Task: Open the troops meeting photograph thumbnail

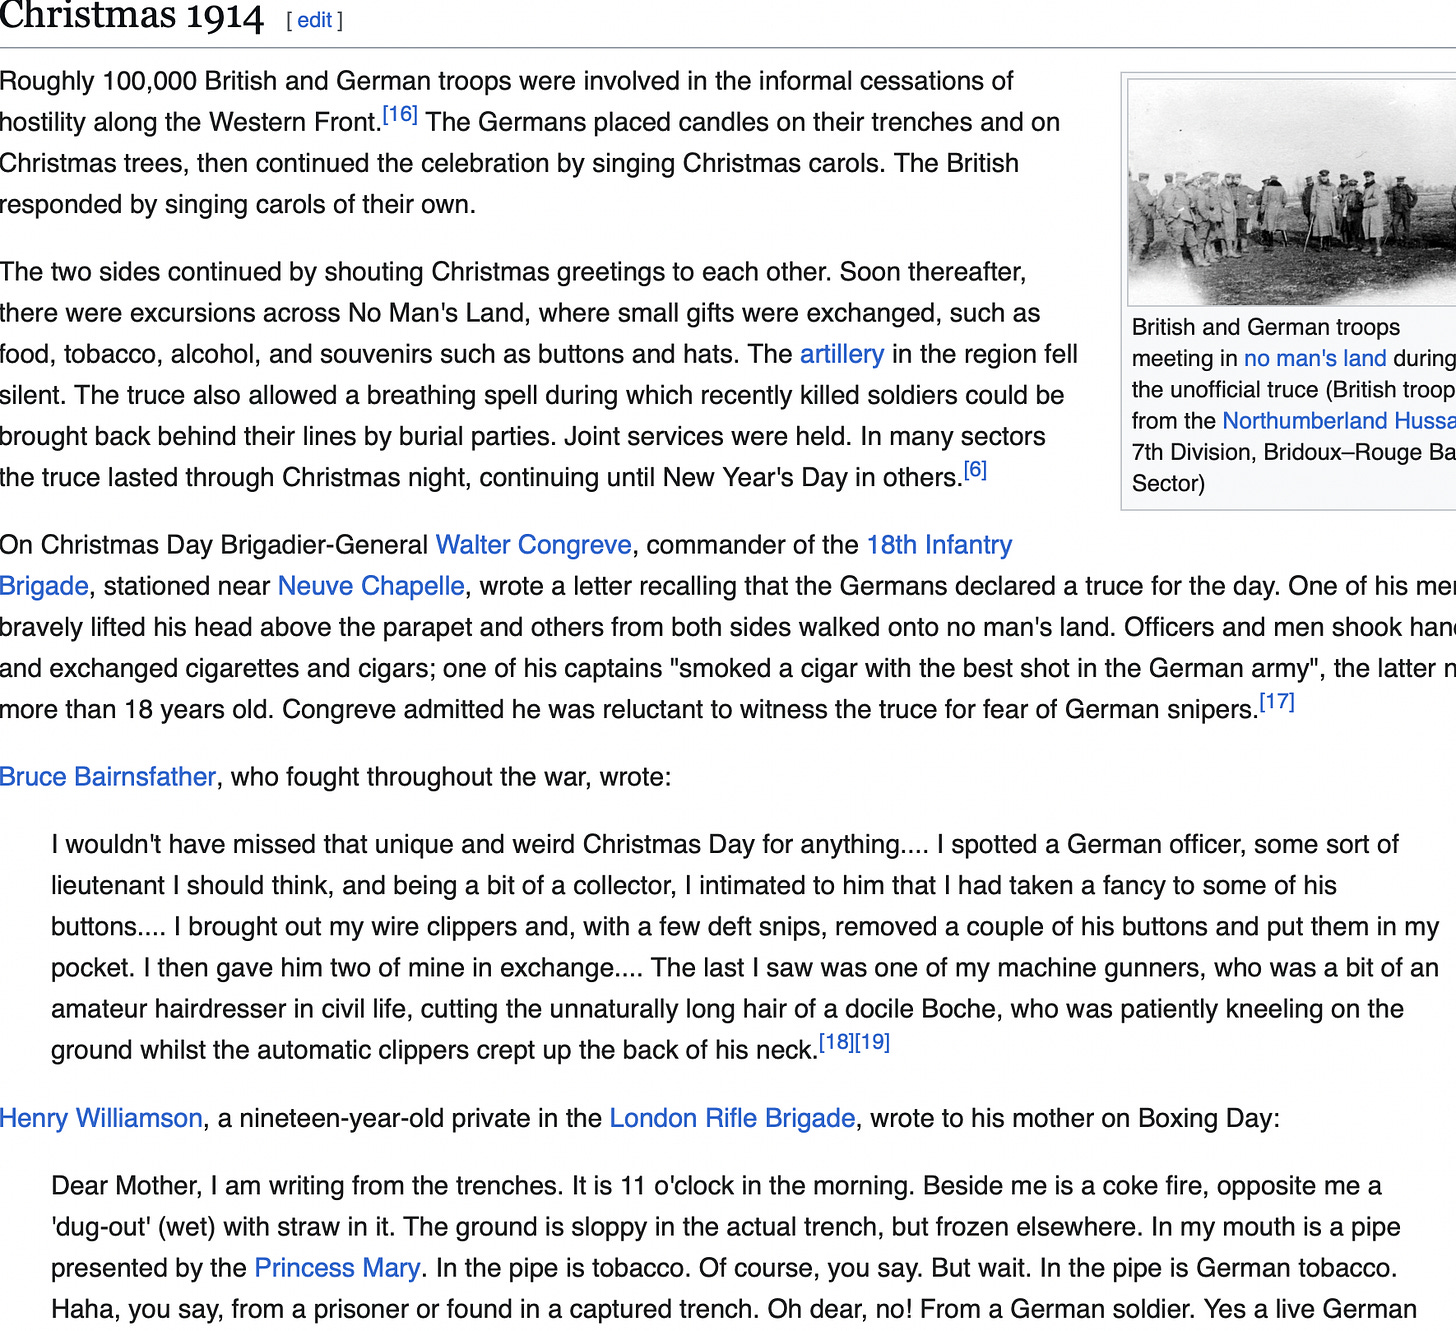Action: coord(1291,192)
